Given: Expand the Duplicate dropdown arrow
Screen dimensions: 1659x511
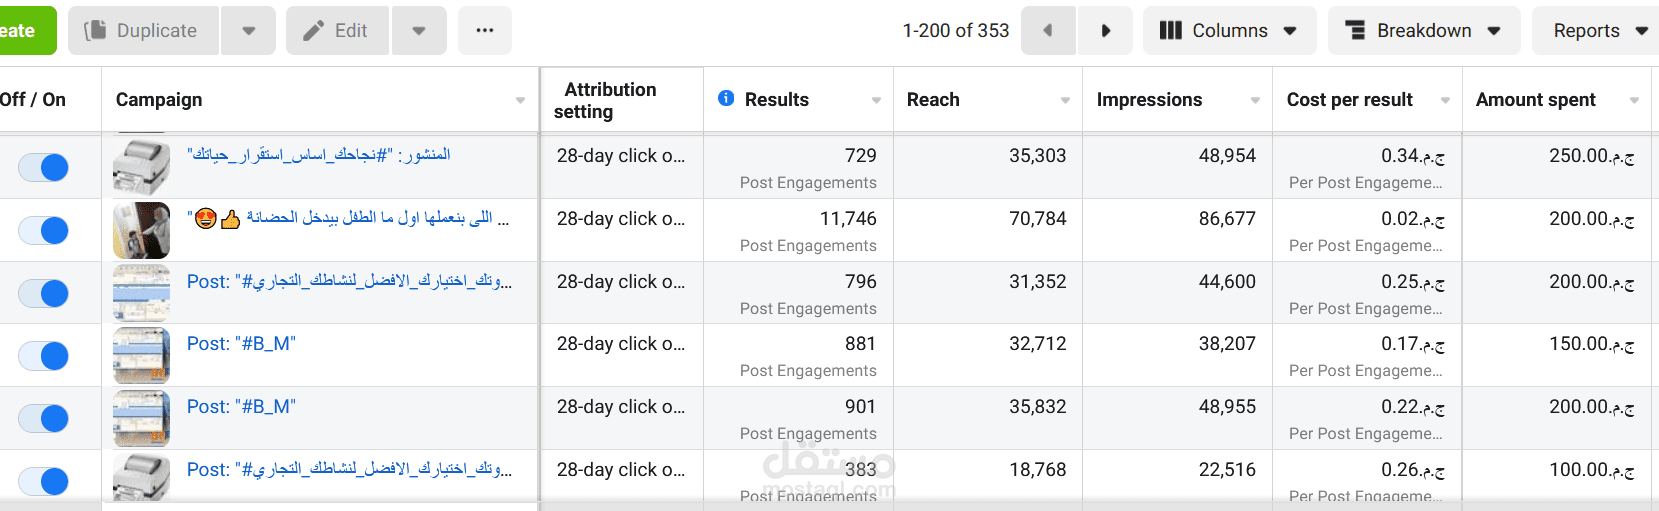Looking at the screenshot, I should (x=249, y=31).
